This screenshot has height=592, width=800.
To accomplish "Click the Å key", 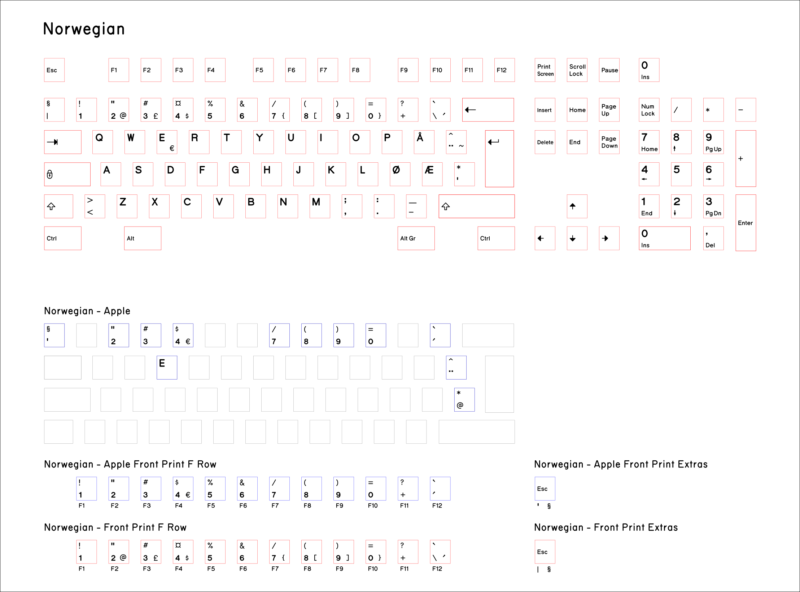I will pos(424,142).
